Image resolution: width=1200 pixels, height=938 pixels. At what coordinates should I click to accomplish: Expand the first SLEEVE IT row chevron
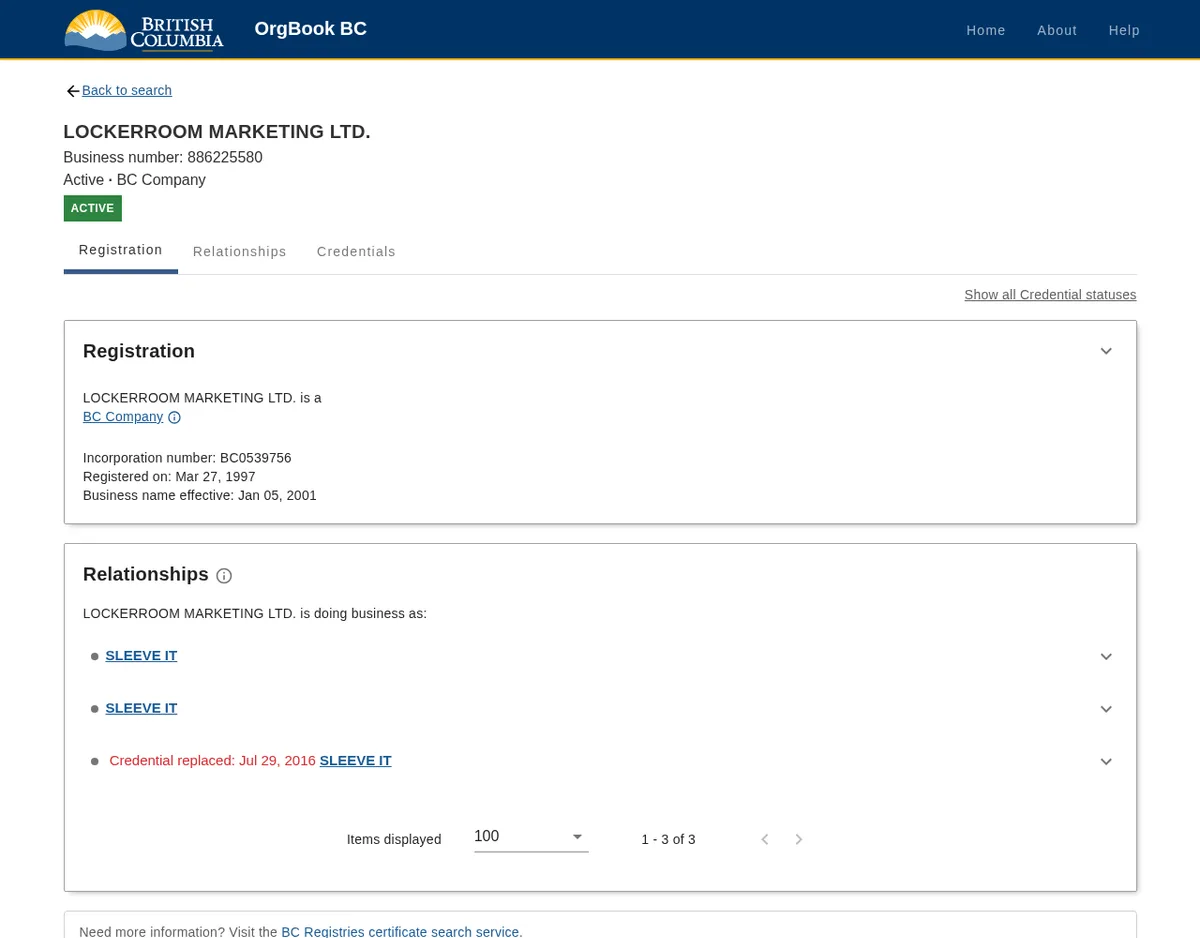(1106, 657)
